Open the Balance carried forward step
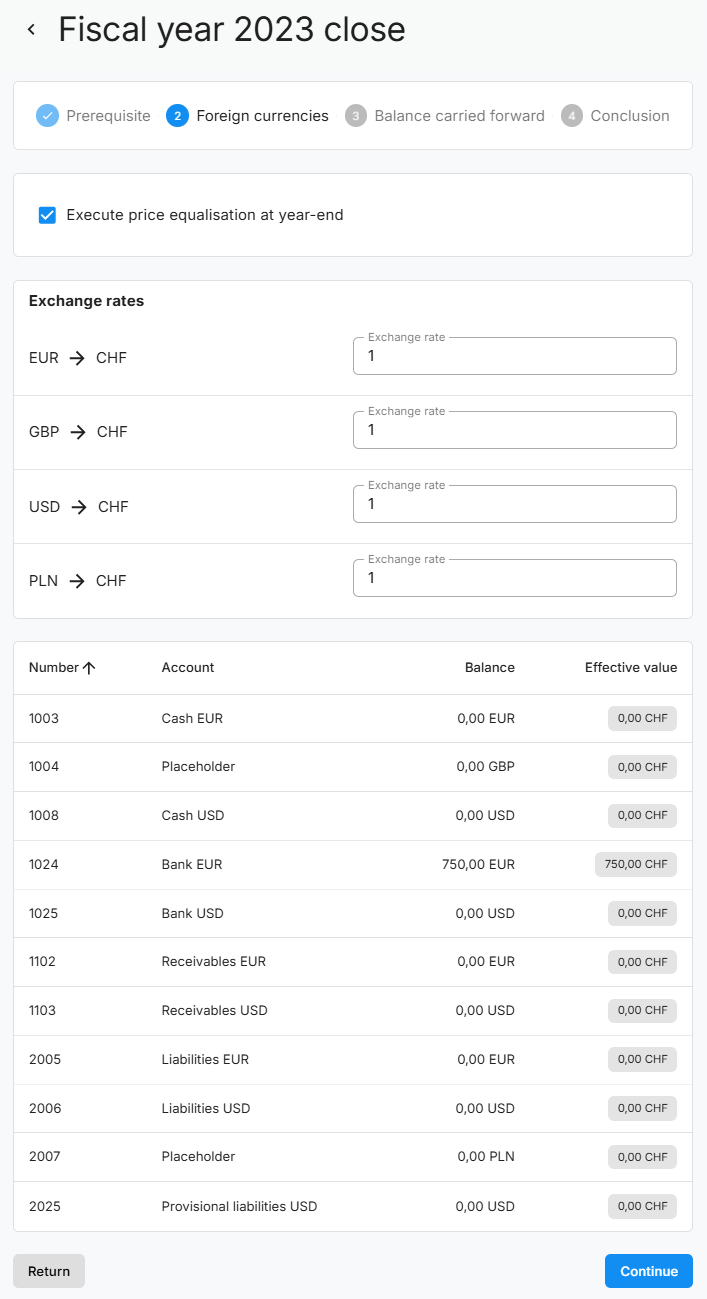The width and height of the screenshot is (707, 1299). pyautogui.click(x=459, y=116)
